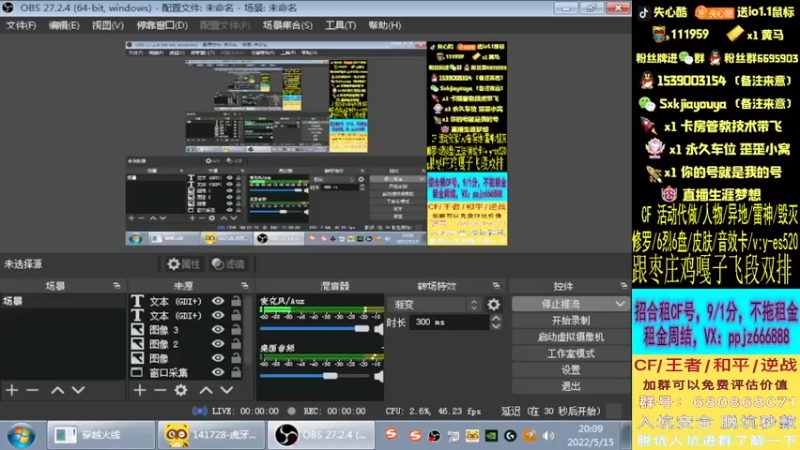Select the 场景 item in scenes list
The image size is (800, 450).
[63, 301]
